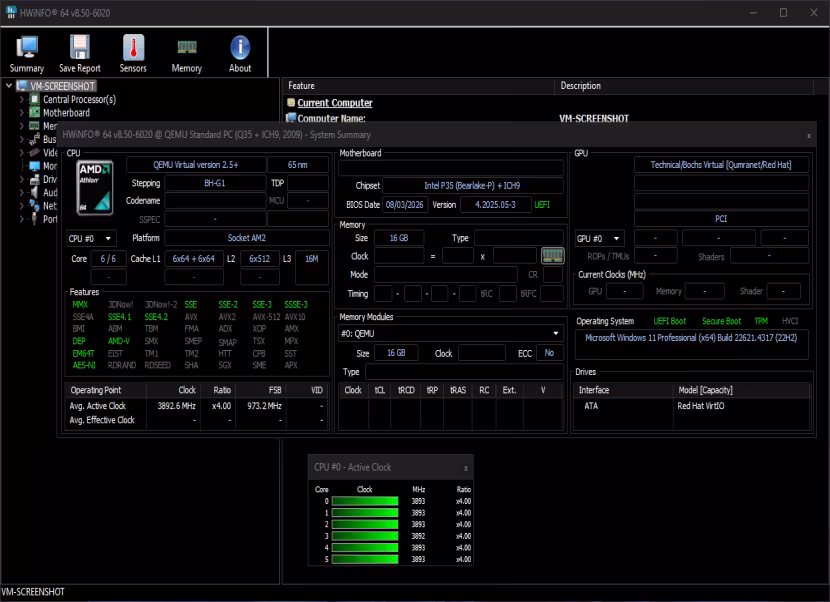Viewport: 830px width, 602px height.
Task: Click the SSE4.2 feature label
Action: [156, 317]
